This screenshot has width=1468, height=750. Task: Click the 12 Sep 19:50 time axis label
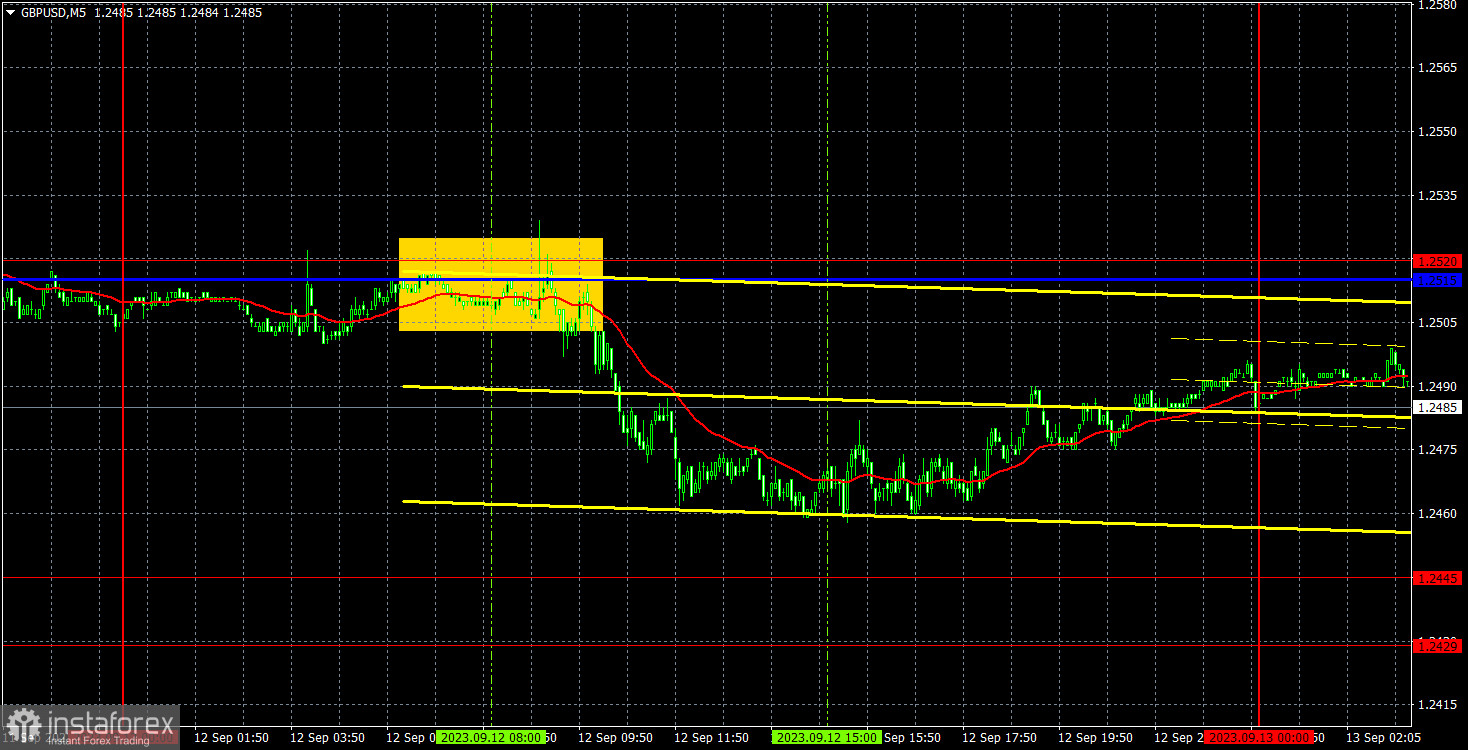pyautogui.click(x=1095, y=737)
